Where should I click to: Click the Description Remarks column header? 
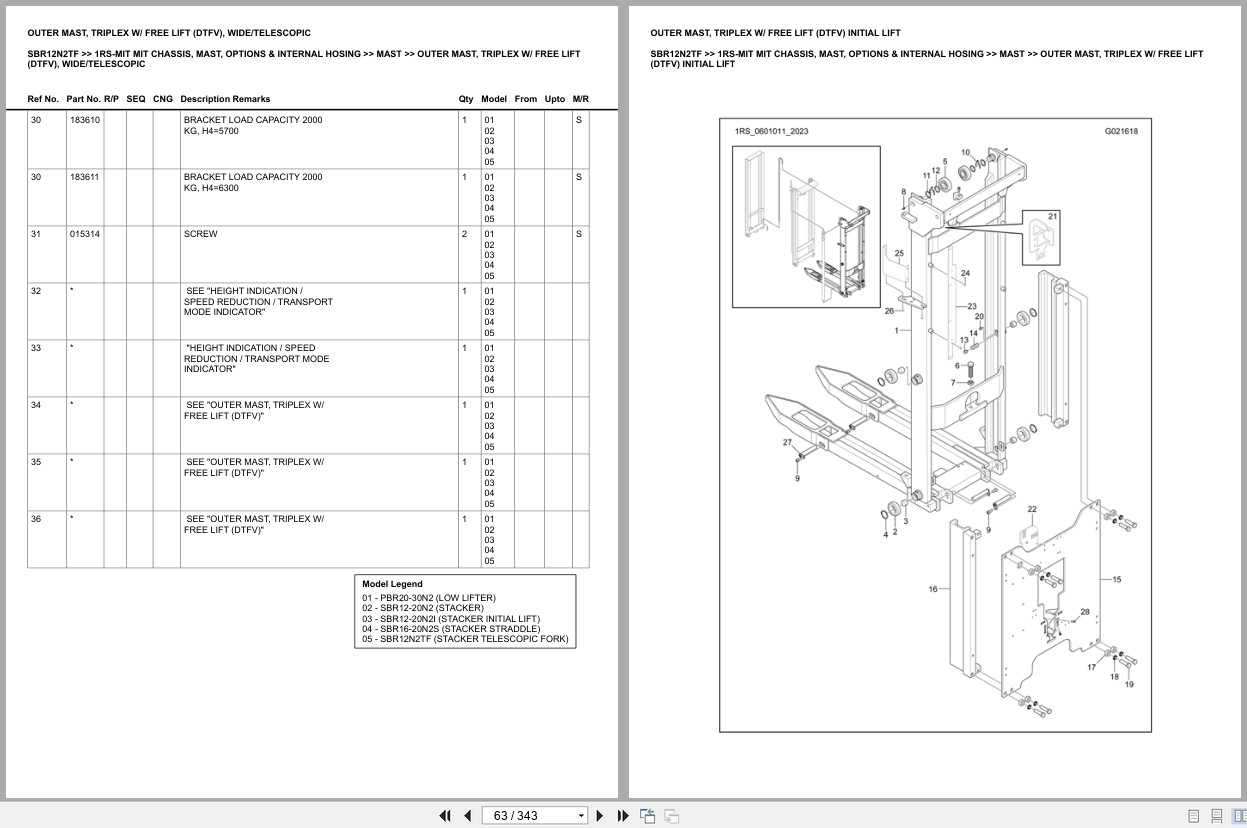click(x=225, y=99)
